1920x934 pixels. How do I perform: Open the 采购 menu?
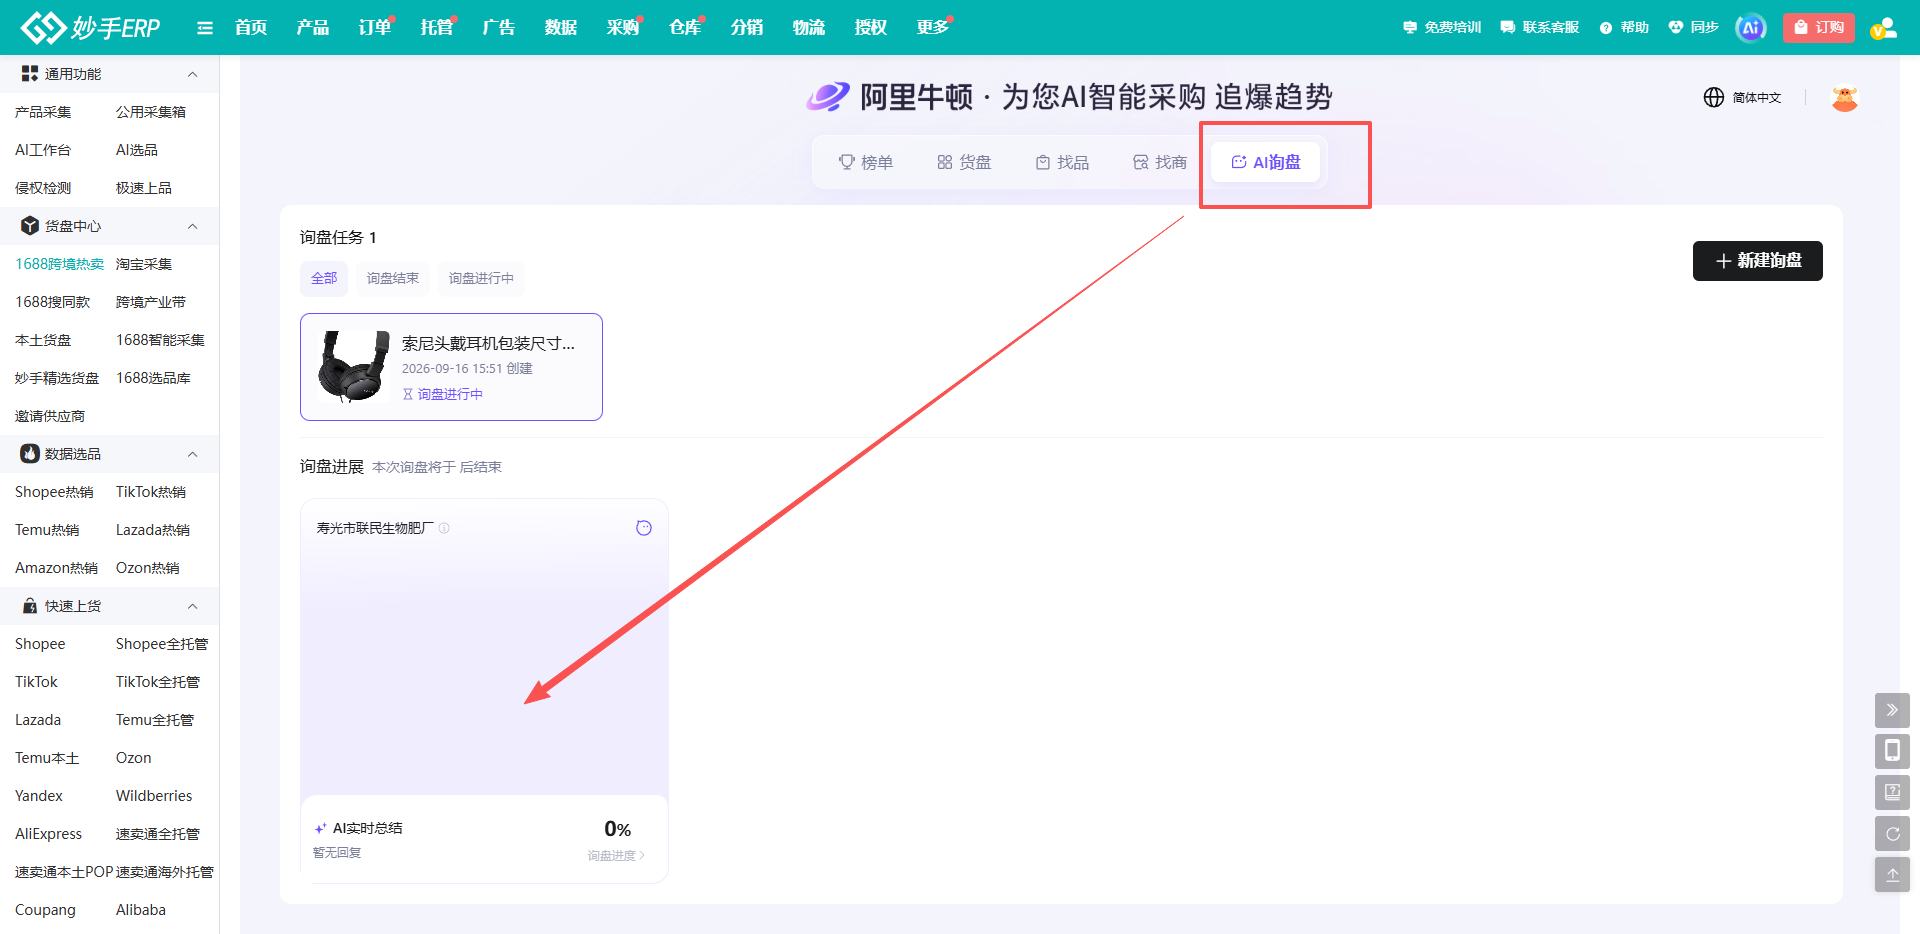pyautogui.click(x=623, y=28)
